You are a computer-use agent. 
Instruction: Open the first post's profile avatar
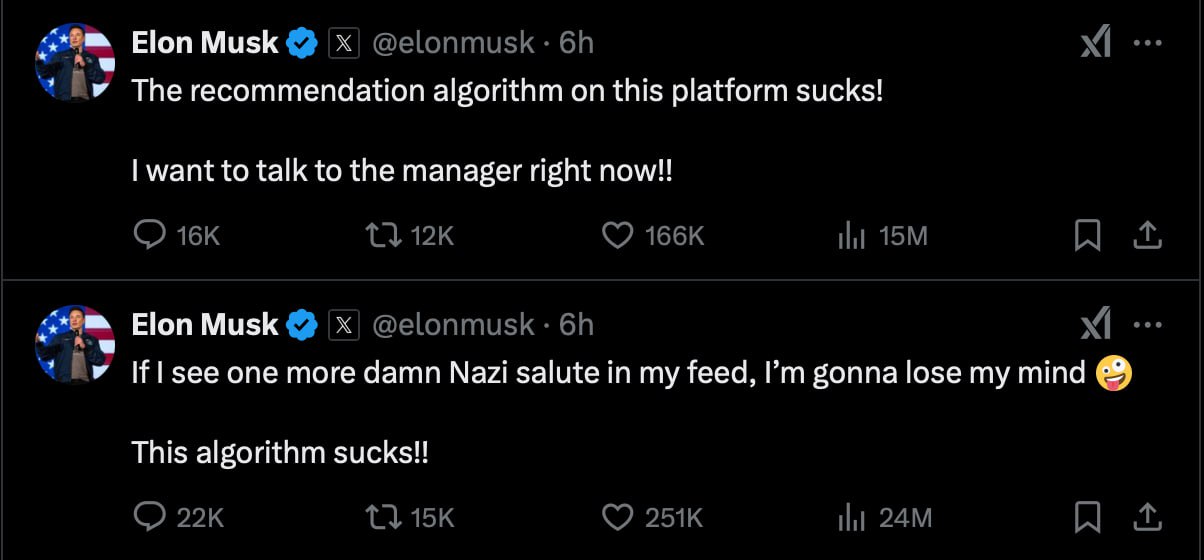click(75, 61)
